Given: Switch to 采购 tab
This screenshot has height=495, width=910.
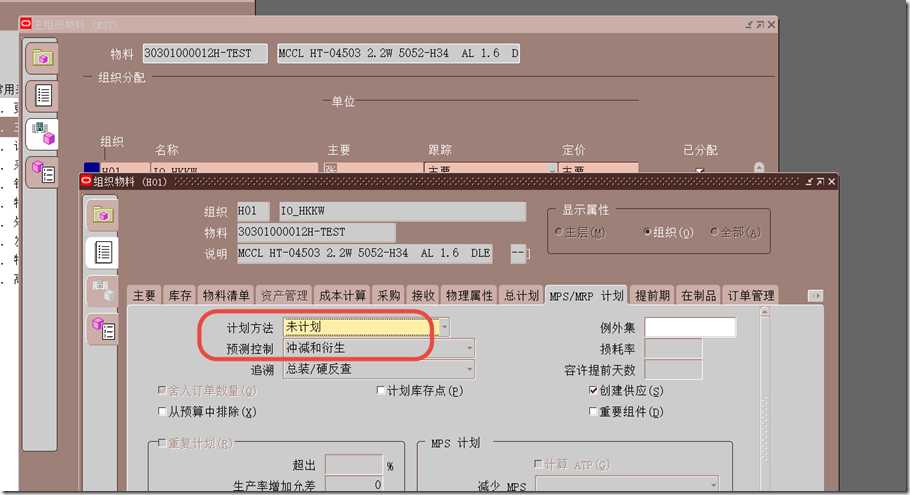Looking at the screenshot, I should [x=388, y=295].
